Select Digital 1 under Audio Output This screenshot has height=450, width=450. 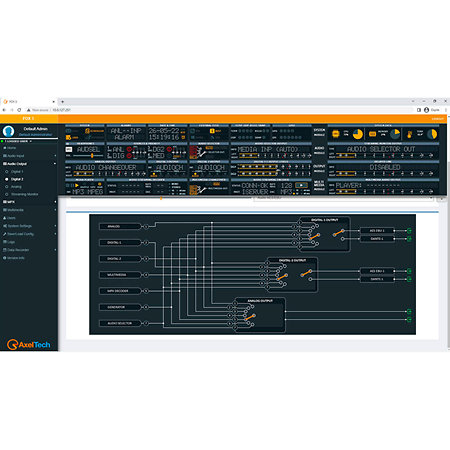click(16, 171)
